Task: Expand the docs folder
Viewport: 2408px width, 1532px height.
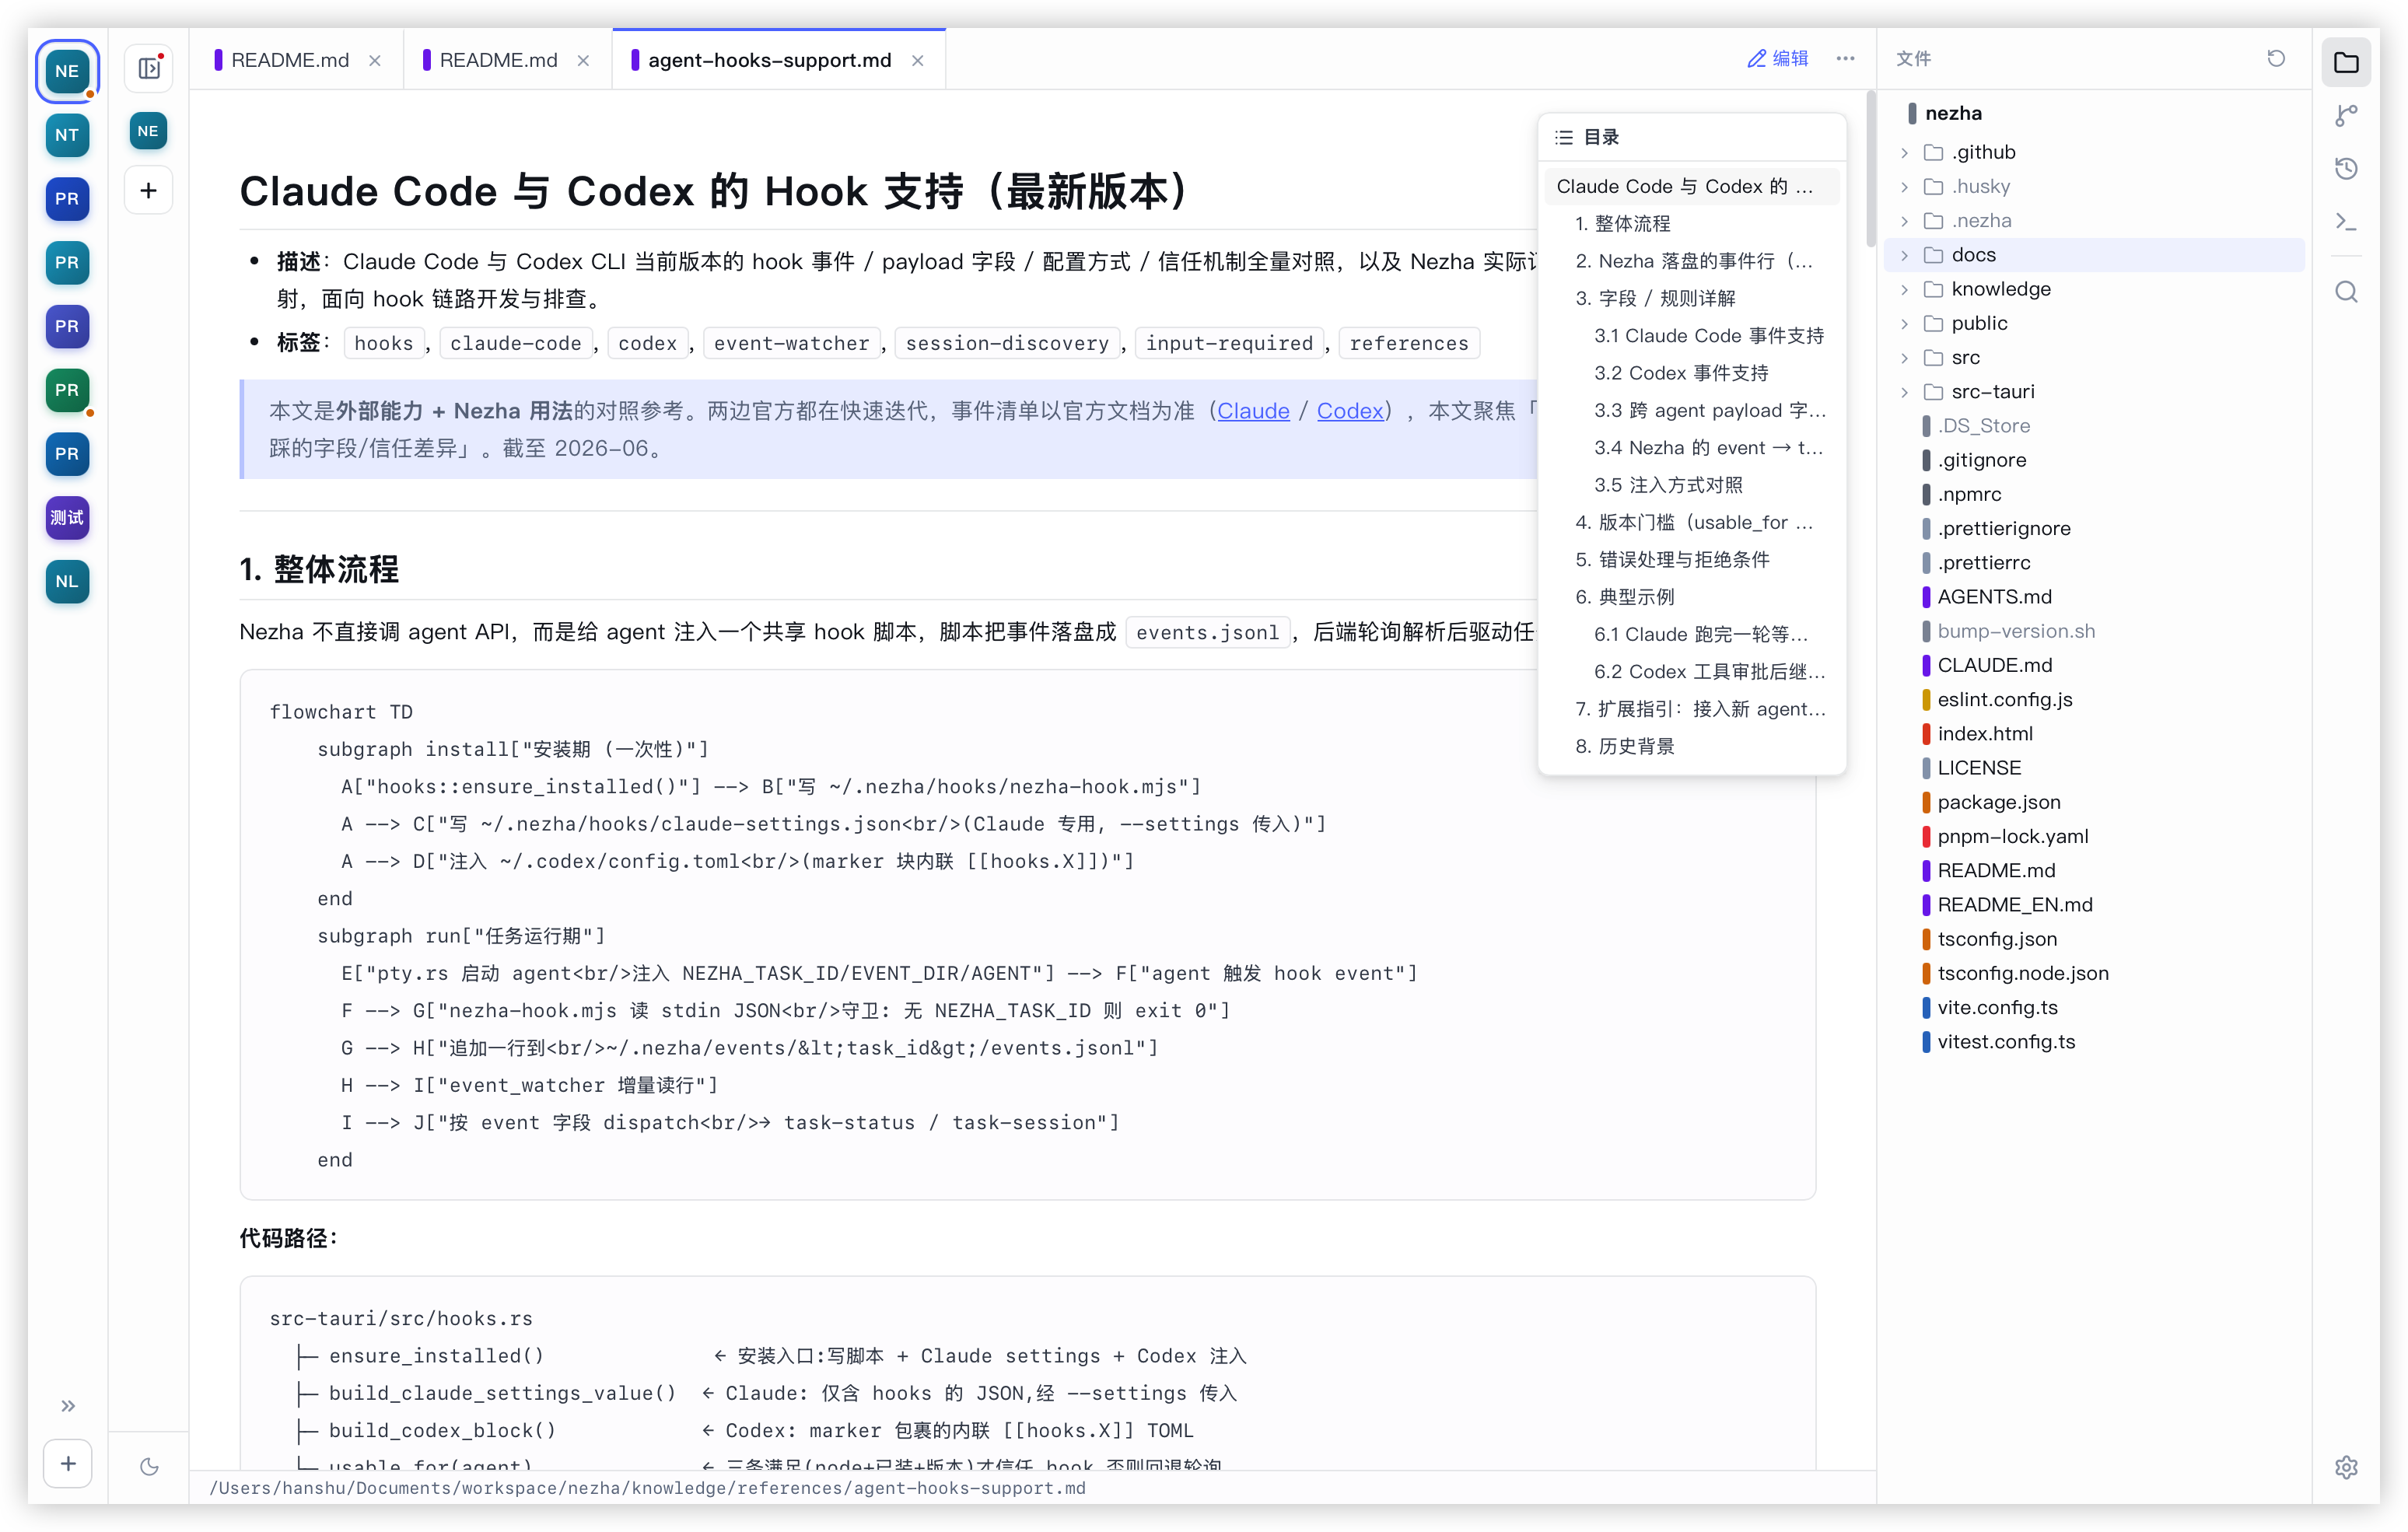Action: [x=2094, y=255]
